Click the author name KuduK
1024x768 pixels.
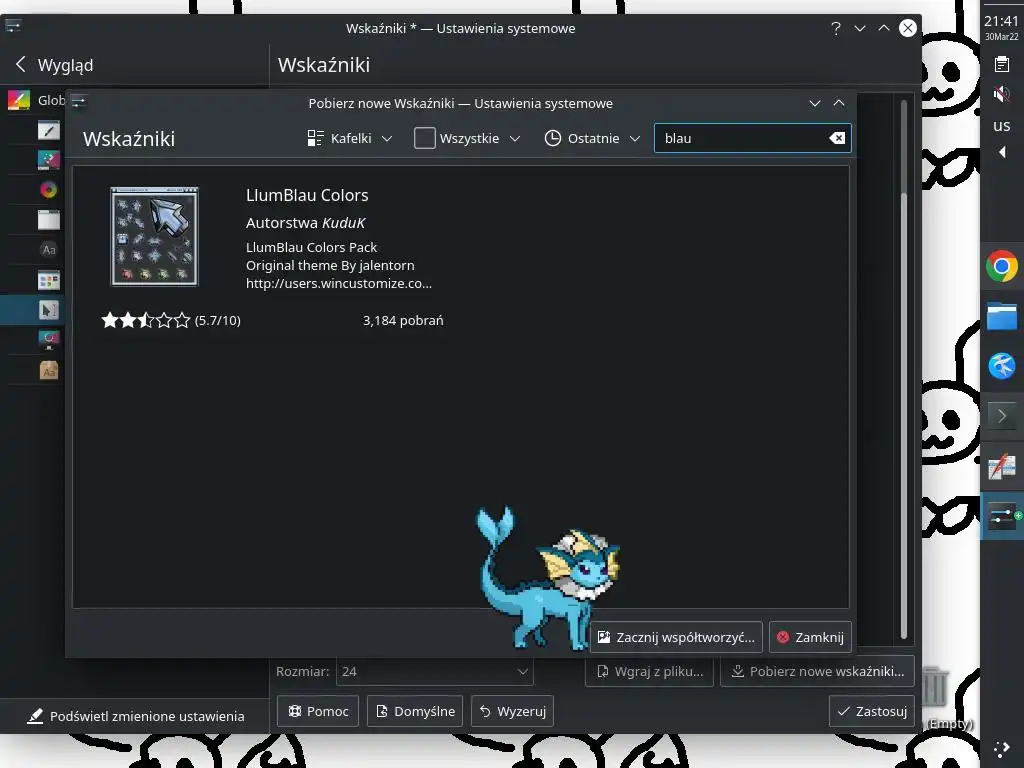tap(344, 223)
